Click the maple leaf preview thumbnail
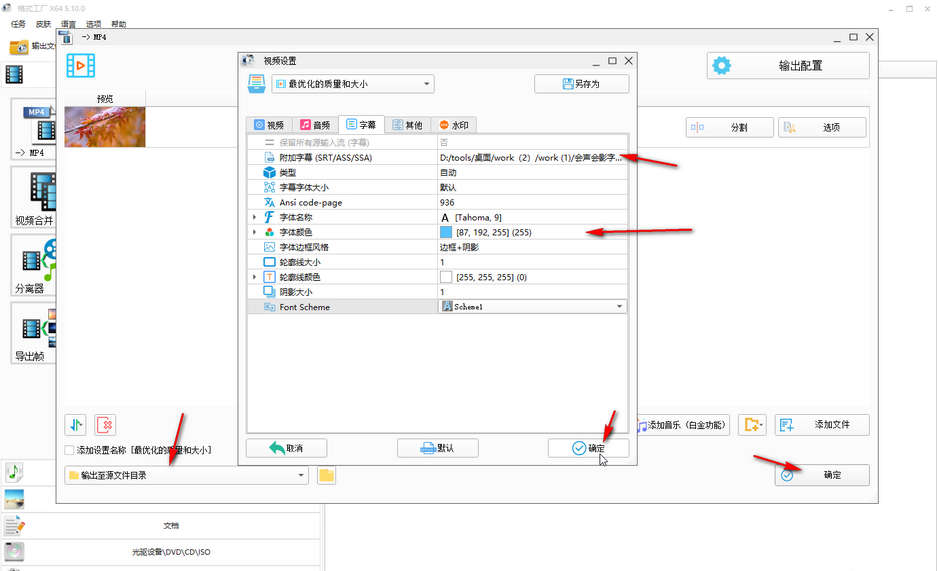 coord(105,127)
